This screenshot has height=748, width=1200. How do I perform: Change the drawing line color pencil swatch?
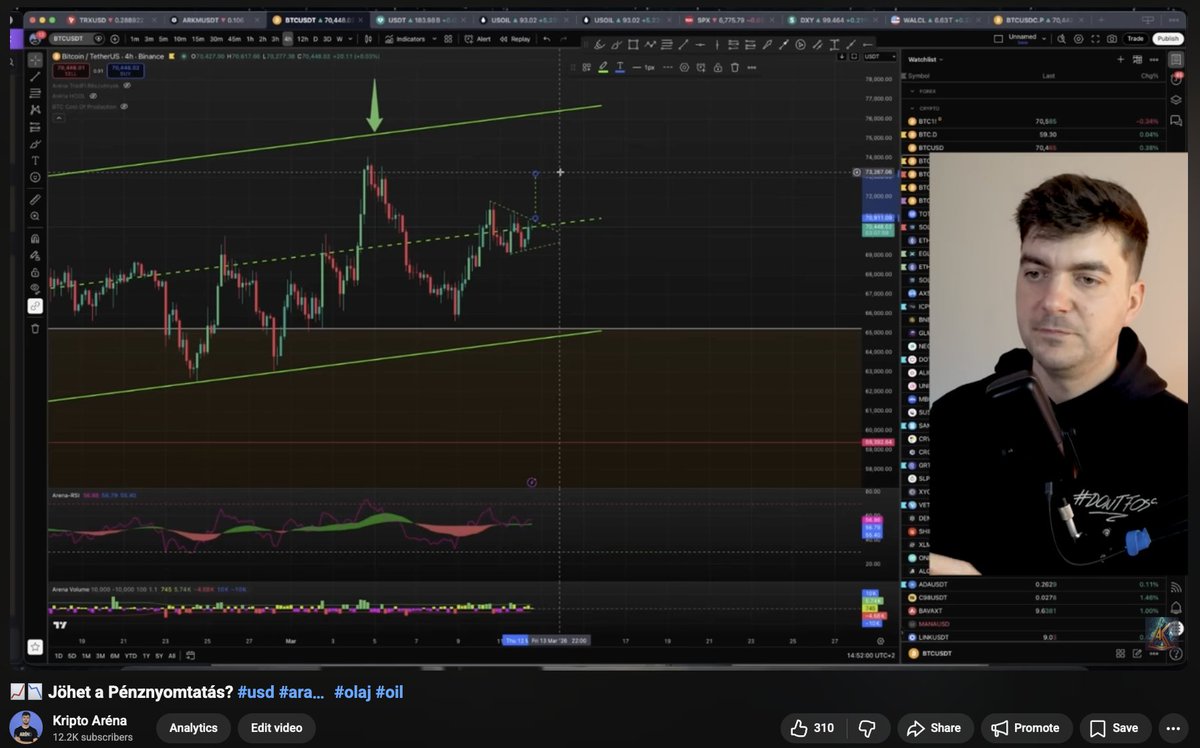[x=603, y=67]
